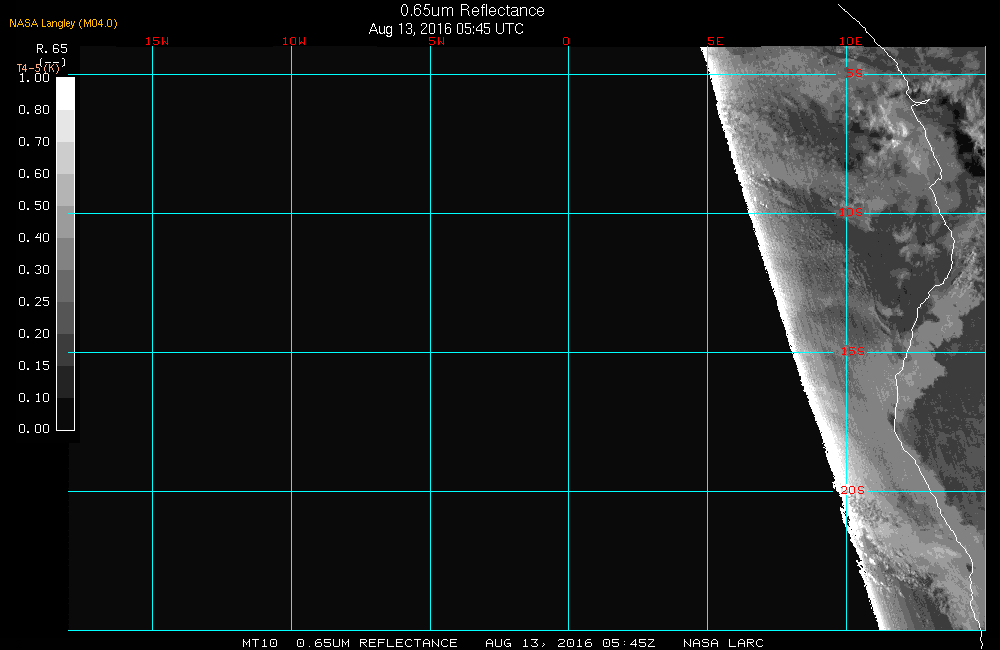Pick the white 1.00 reflectance swatch

[65, 93]
